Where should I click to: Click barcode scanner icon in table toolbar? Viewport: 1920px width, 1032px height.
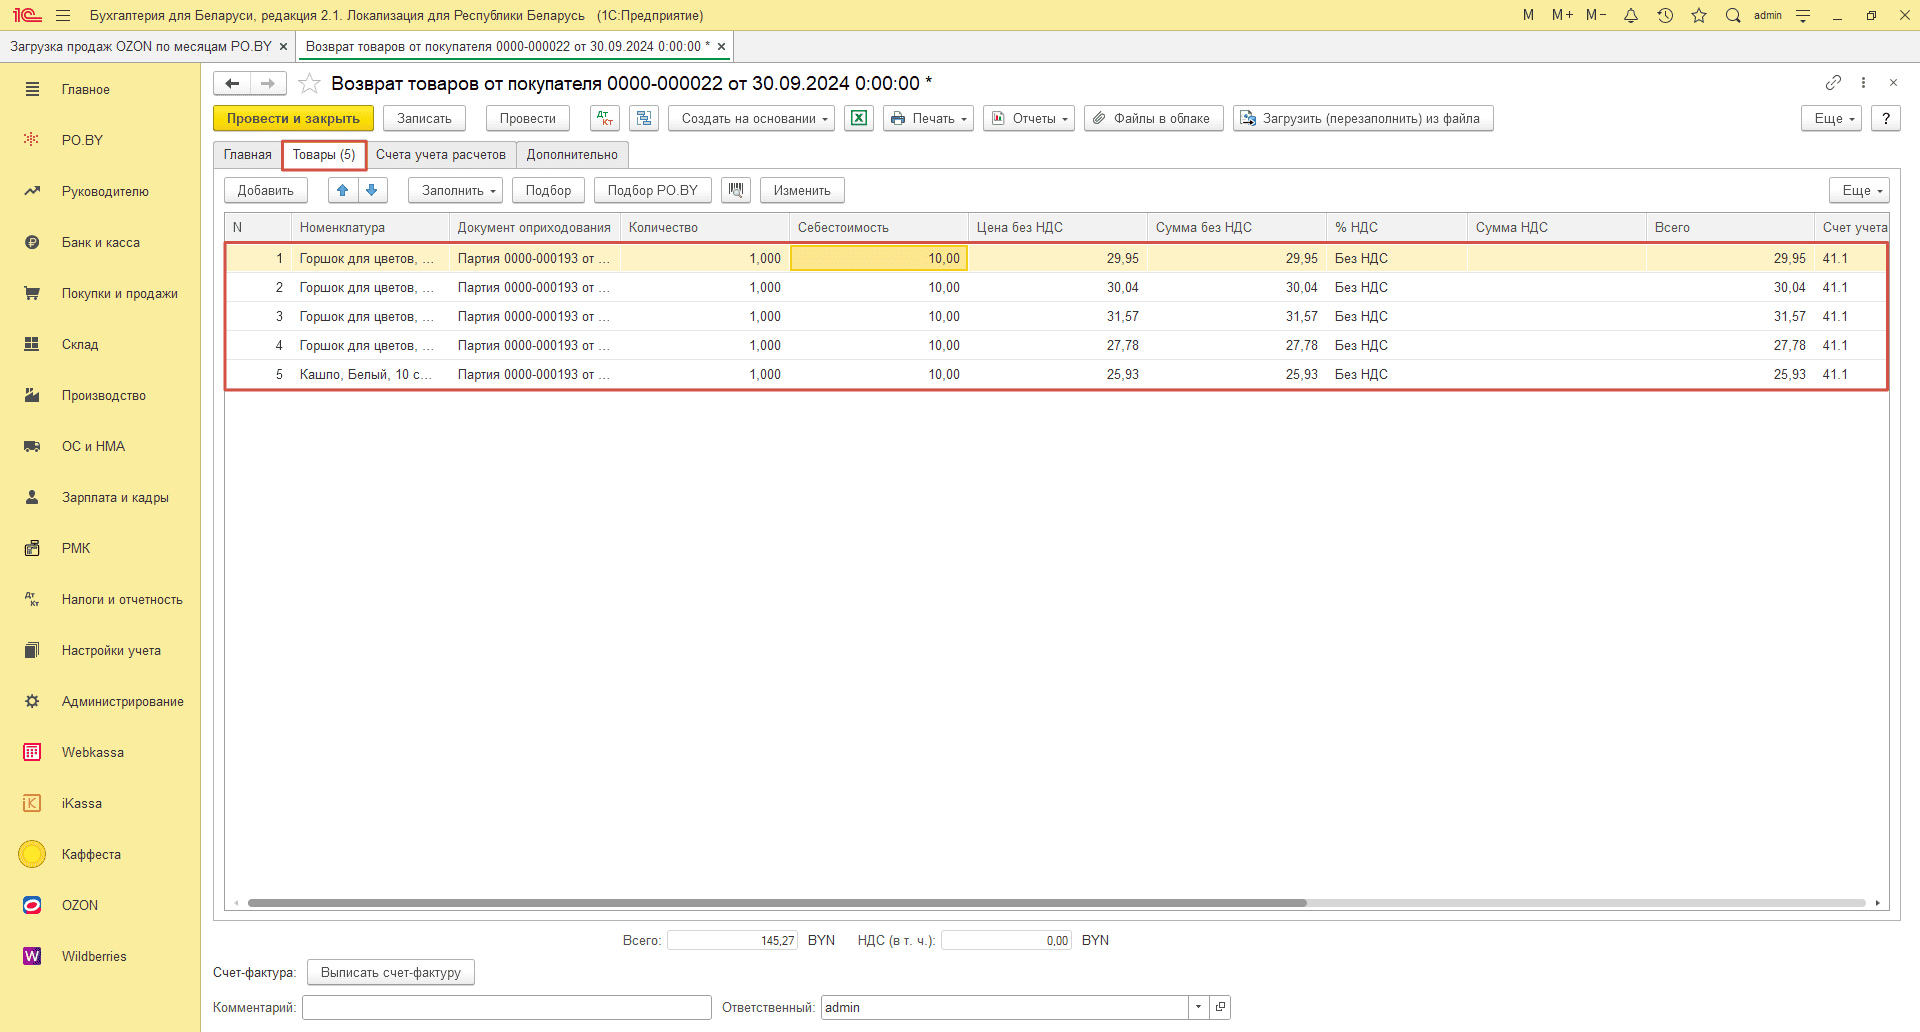coord(736,190)
